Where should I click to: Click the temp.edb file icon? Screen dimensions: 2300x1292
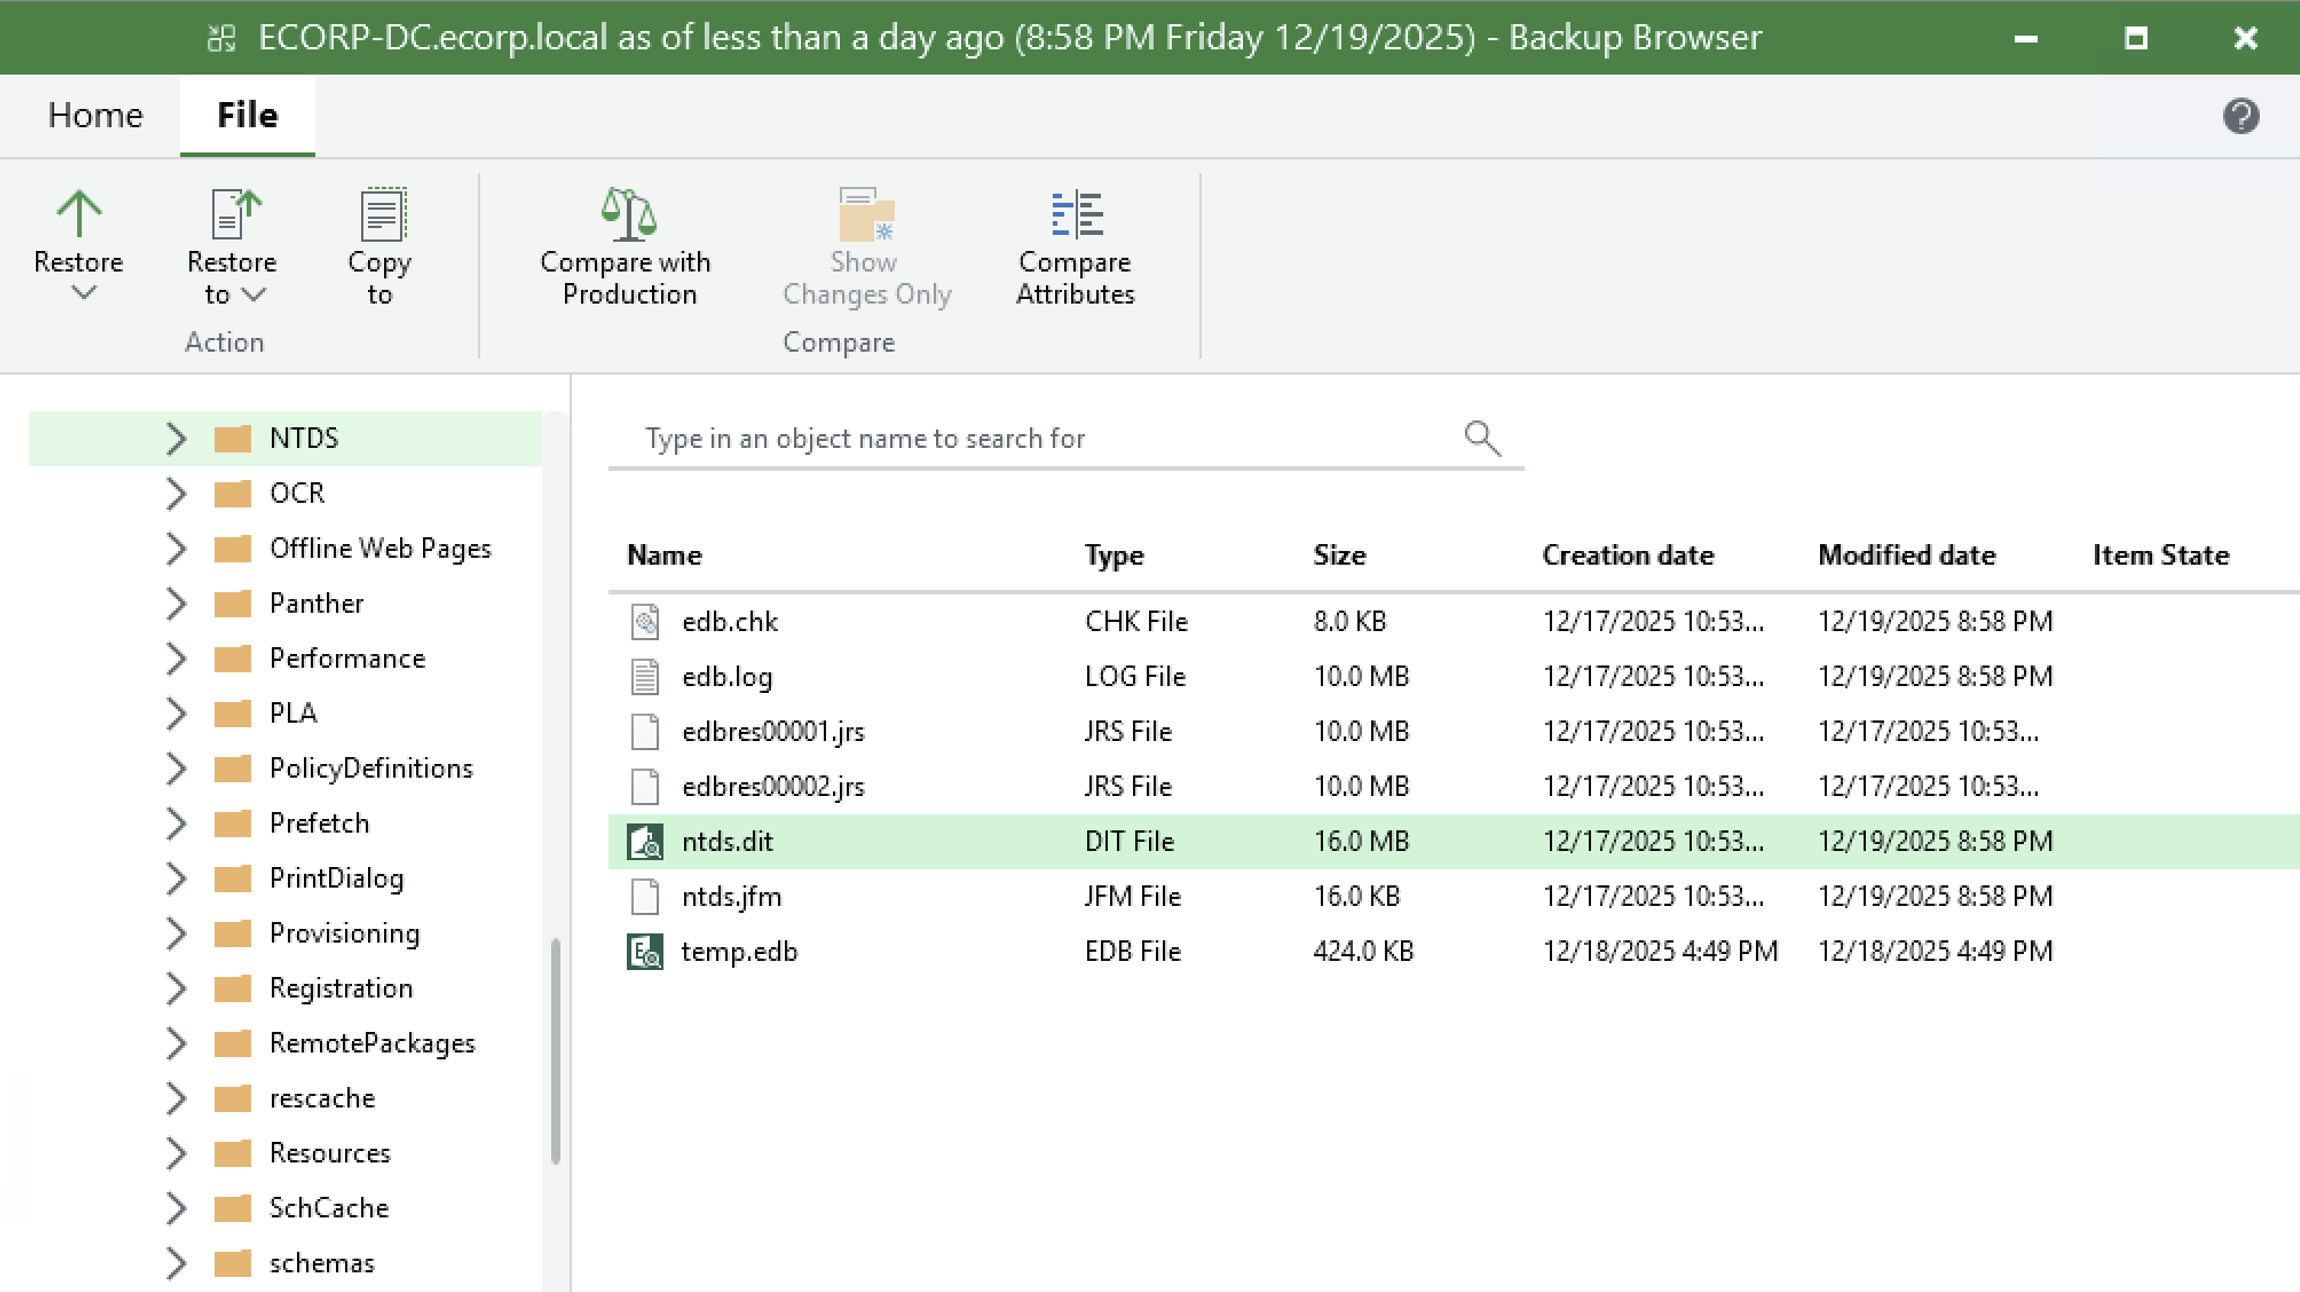(644, 951)
